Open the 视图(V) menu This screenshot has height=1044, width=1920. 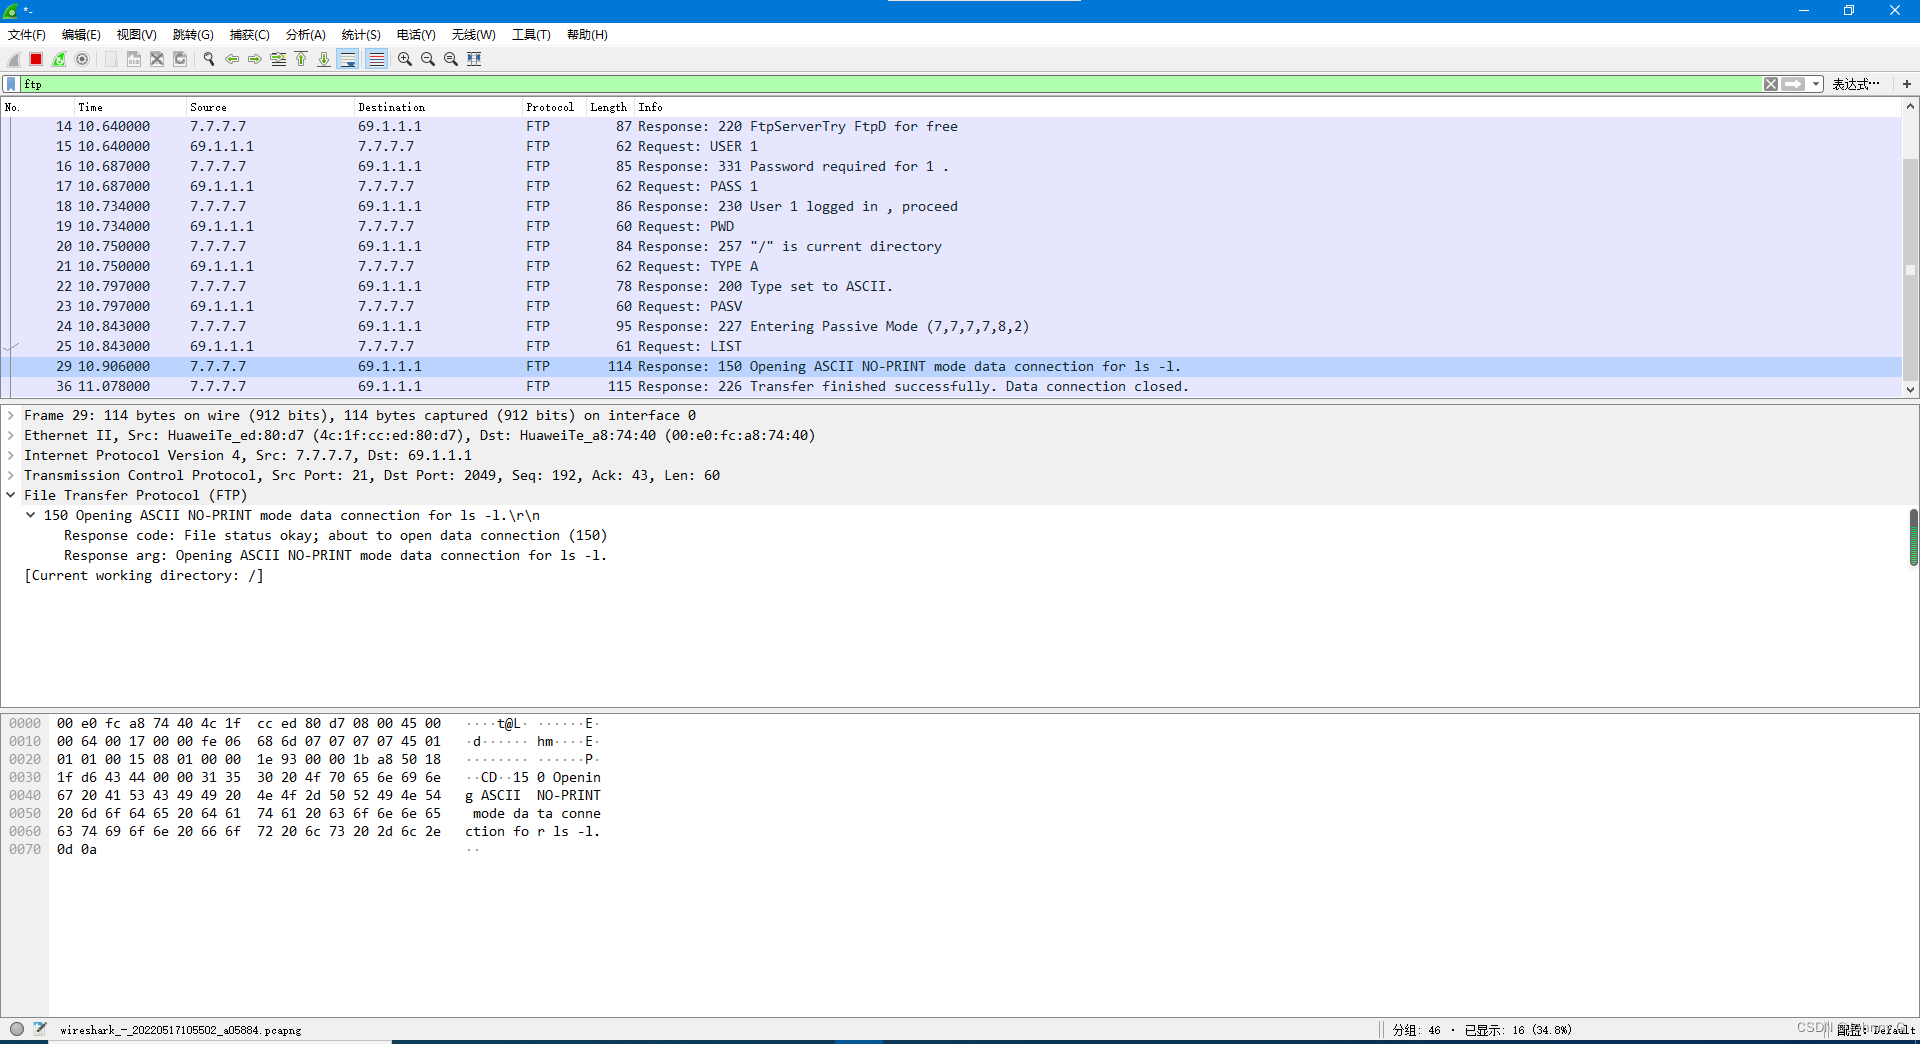[x=136, y=34]
